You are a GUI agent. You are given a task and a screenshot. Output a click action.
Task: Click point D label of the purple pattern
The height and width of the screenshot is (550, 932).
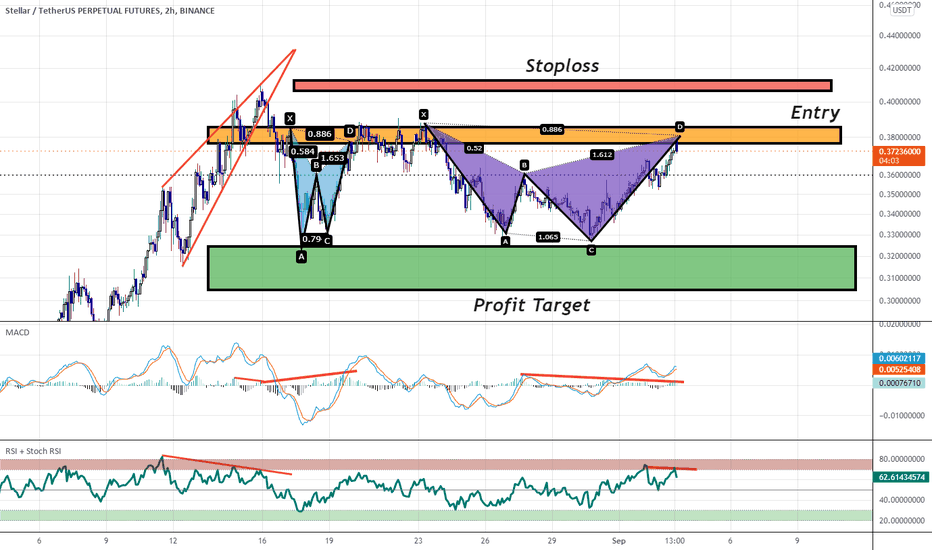point(680,127)
